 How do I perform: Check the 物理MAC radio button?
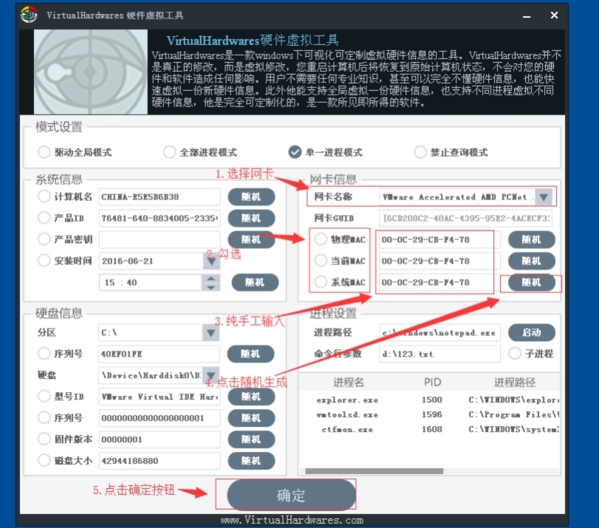coord(321,239)
